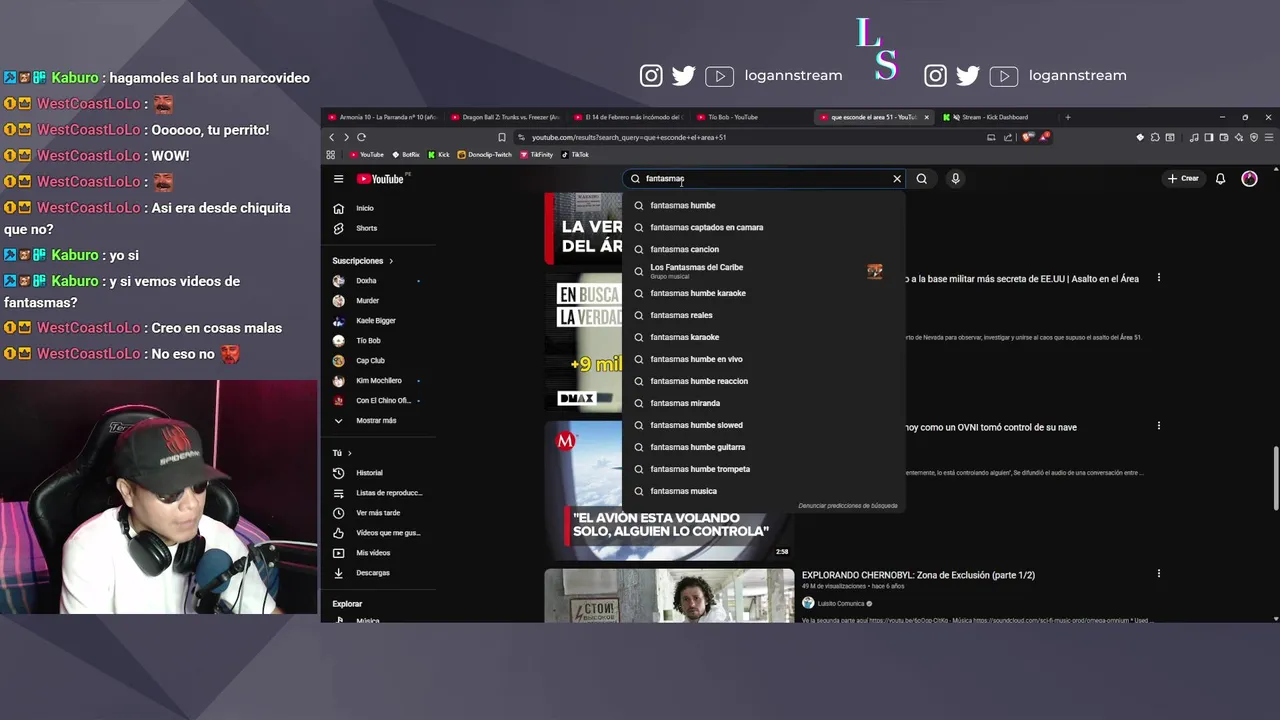Open the YouTube hamburger guide menu
The image size is (1280, 720).
338,179
